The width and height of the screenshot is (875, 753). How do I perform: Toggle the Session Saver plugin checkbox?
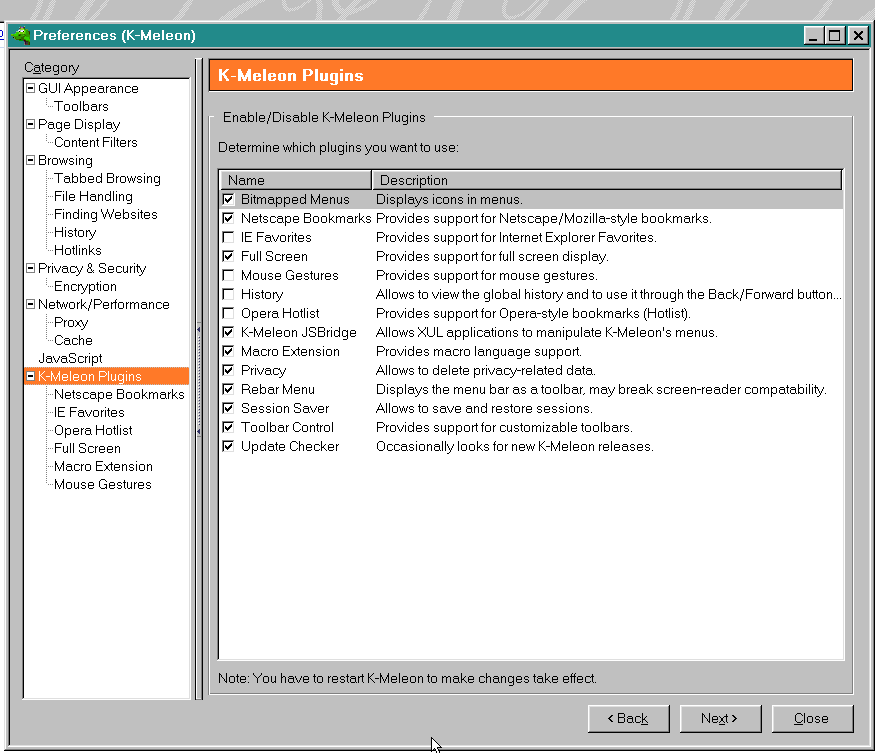pos(229,409)
